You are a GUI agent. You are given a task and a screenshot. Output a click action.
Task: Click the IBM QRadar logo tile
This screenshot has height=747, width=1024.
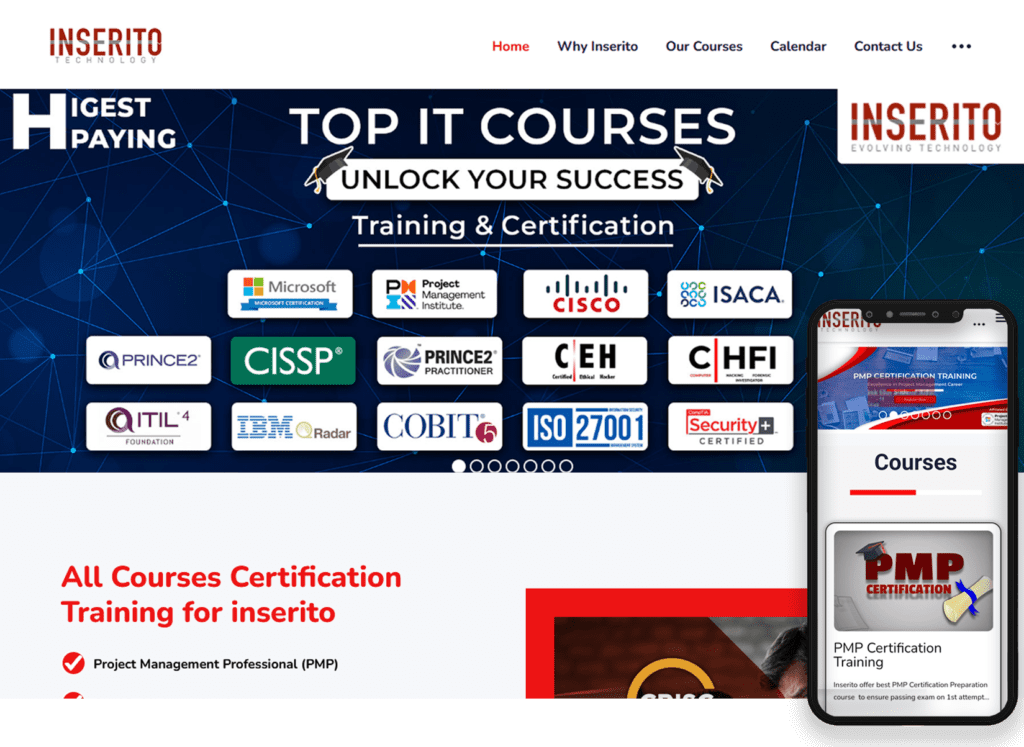click(x=294, y=426)
